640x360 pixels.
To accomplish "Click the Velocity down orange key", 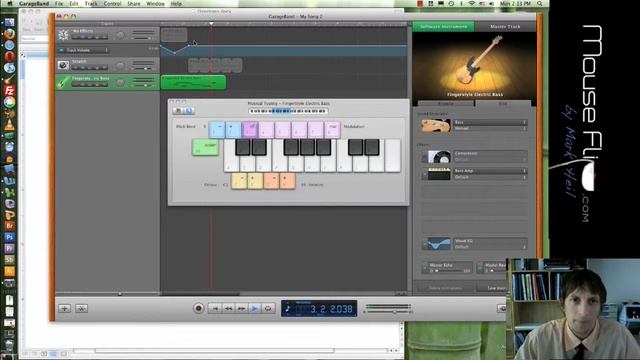I will [x=271, y=181].
